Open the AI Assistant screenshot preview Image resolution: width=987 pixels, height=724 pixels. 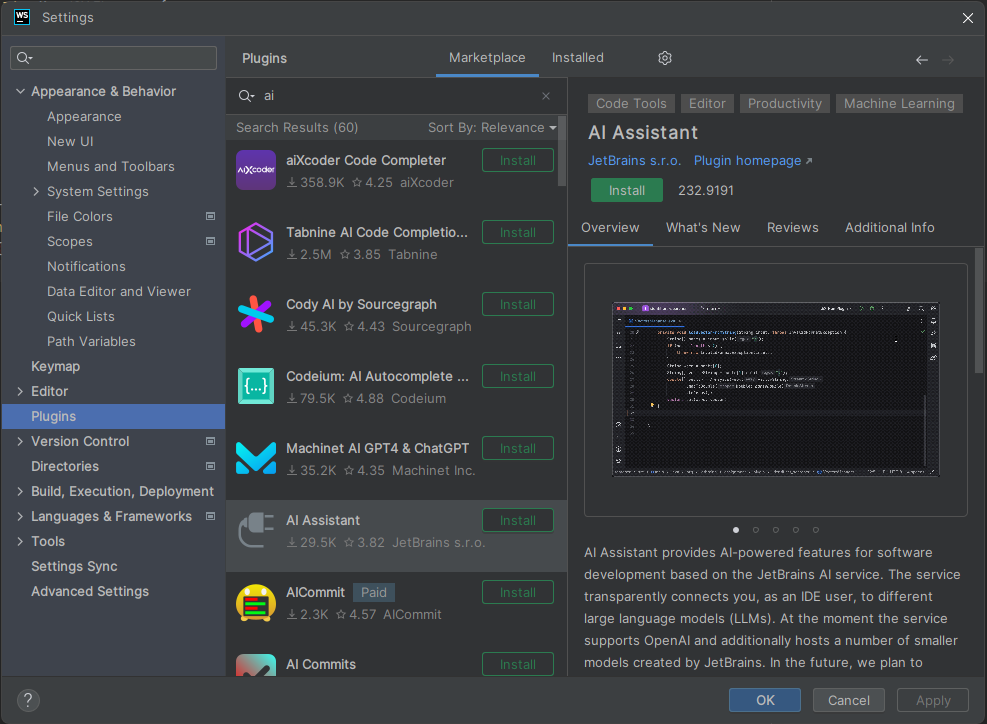coord(776,390)
